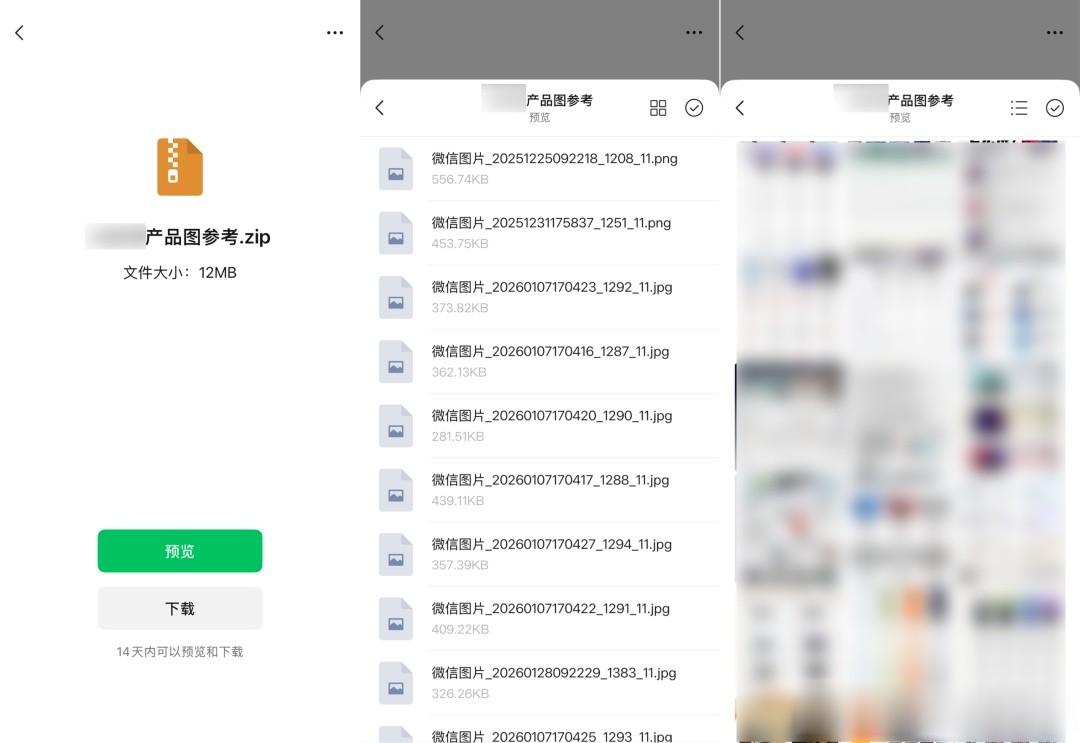Click the image icon of the 453.75KB file
Screen dimensions: 1080x743
click(x=395, y=233)
